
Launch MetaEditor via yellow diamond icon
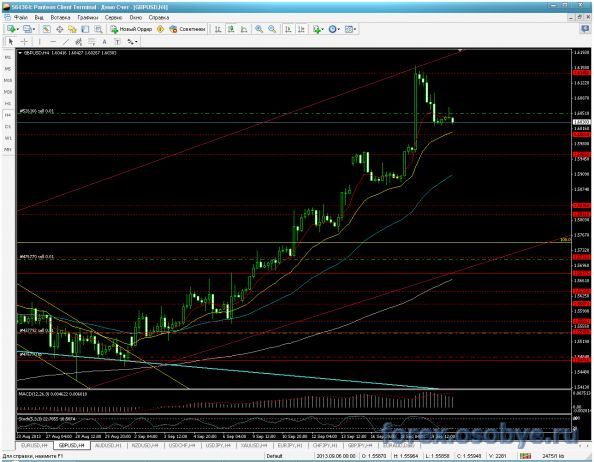161,29
